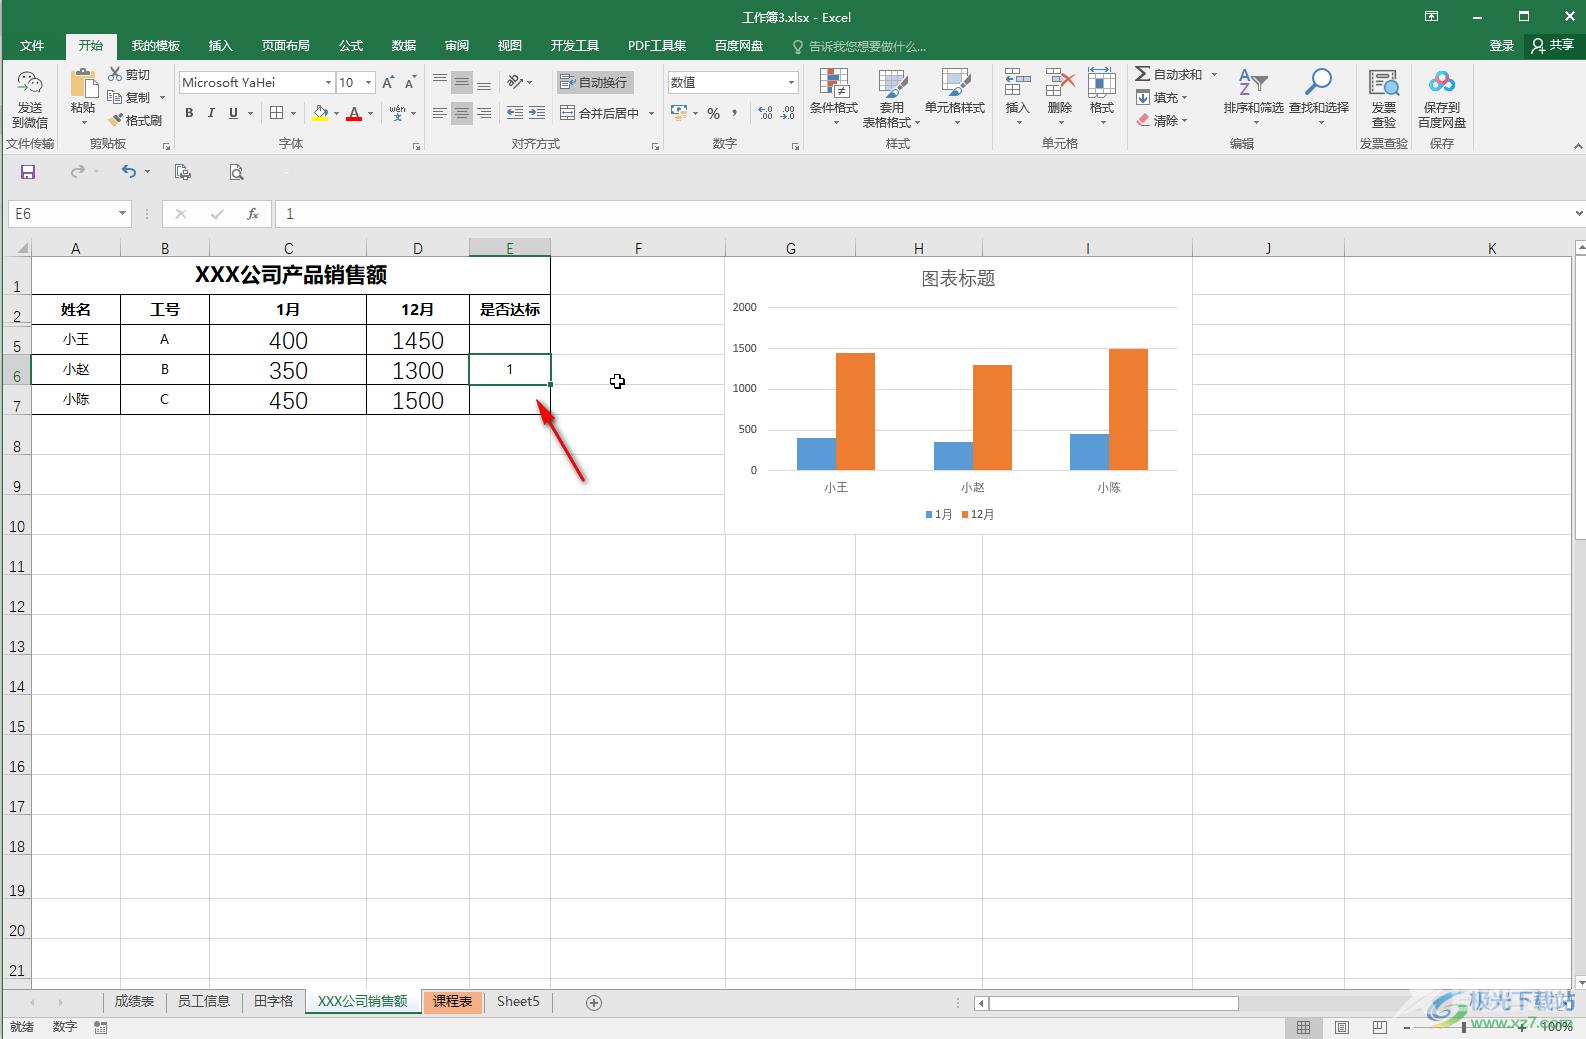Click the cell borders icon
This screenshot has height=1039, width=1586.
[277, 113]
